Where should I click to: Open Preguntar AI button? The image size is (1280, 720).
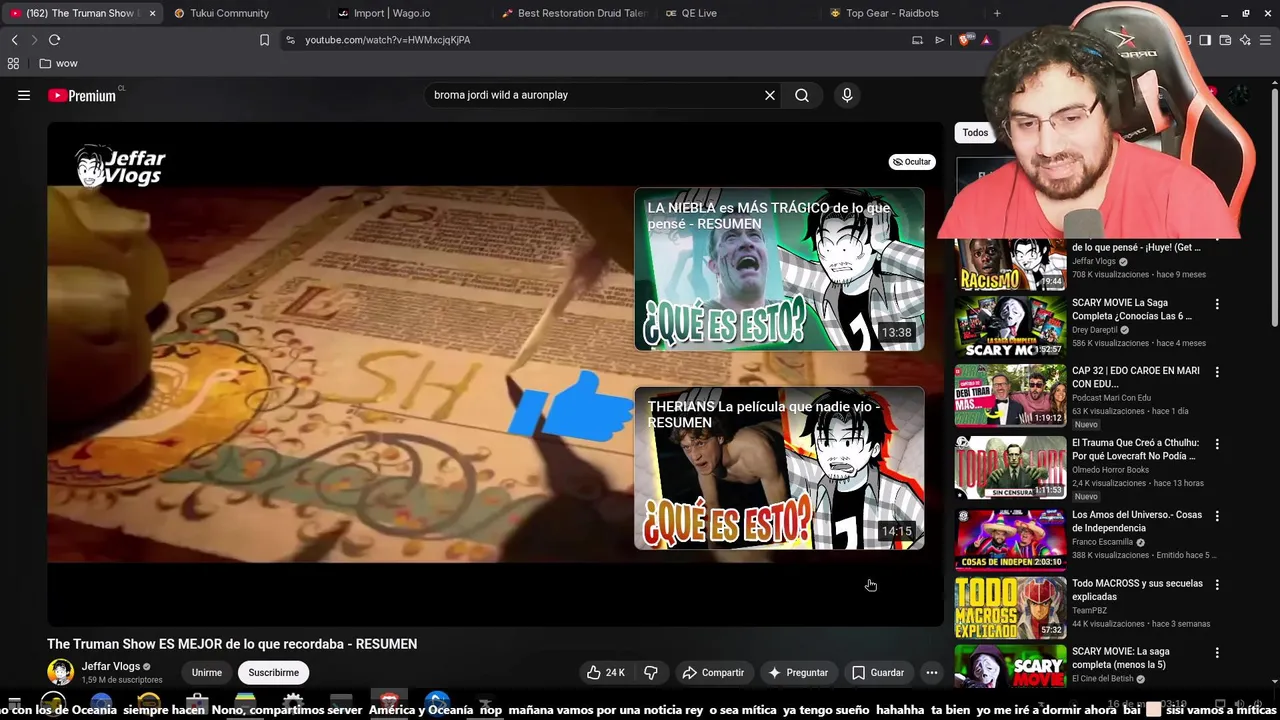(x=798, y=673)
